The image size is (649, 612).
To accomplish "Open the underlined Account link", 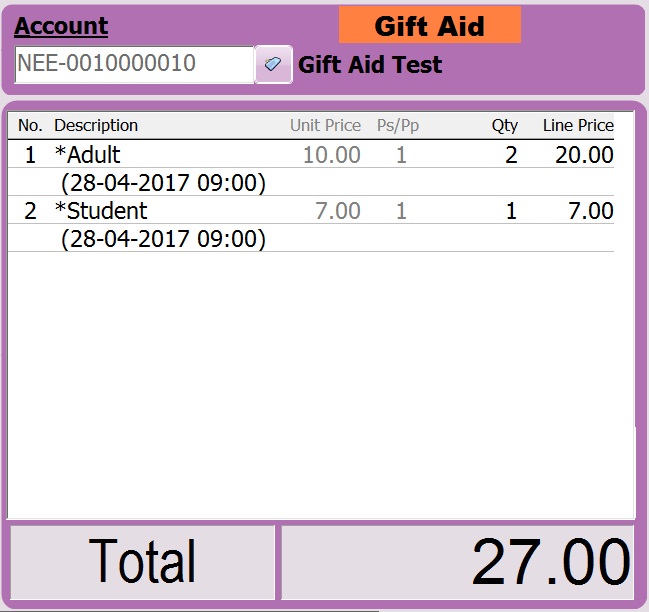I will pos(61,26).
